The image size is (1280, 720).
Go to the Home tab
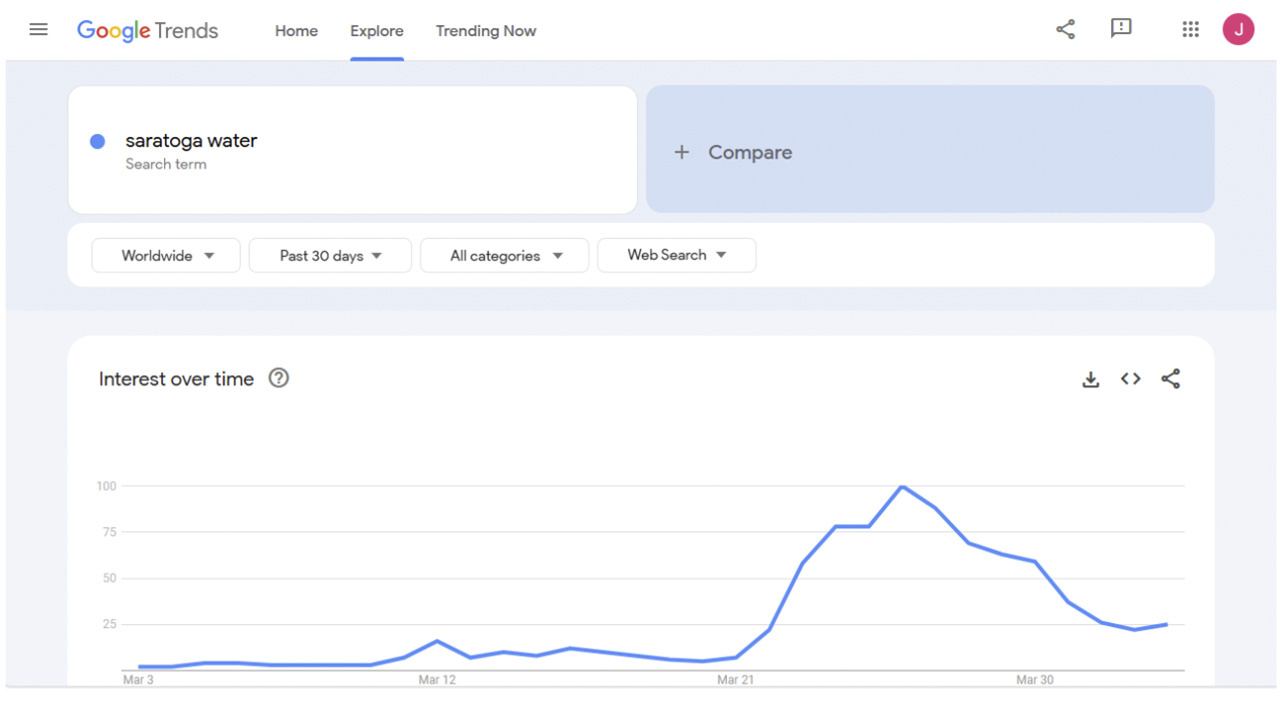click(296, 31)
